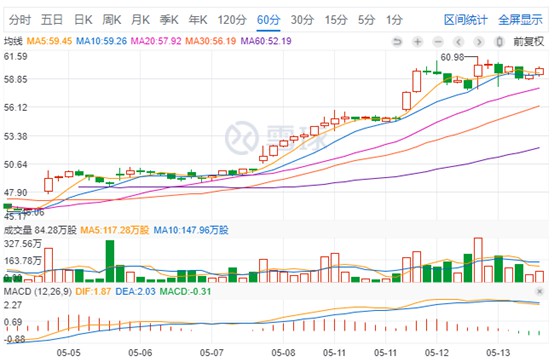554x362 pixels.
Task: Toggle the candlestick style icon
Action: (499, 42)
